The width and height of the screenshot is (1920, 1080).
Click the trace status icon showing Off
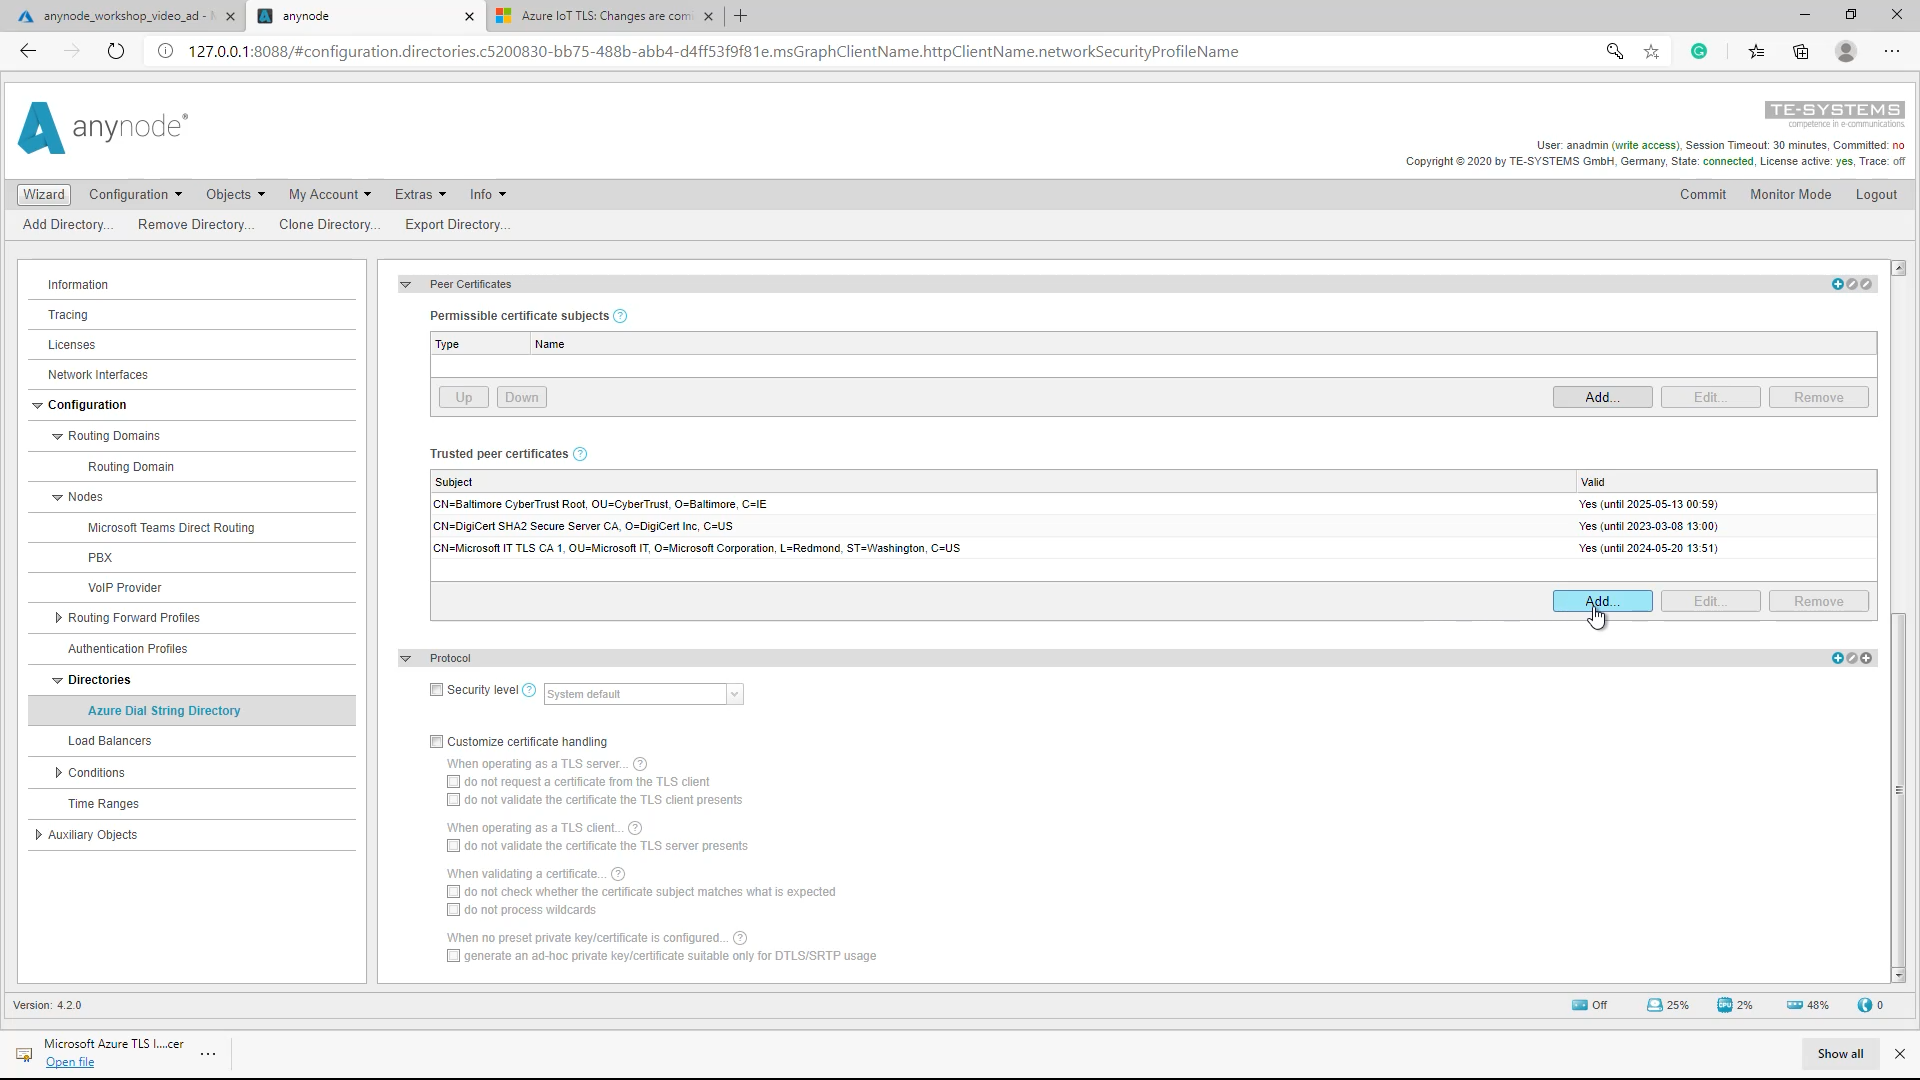pos(1580,1006)
